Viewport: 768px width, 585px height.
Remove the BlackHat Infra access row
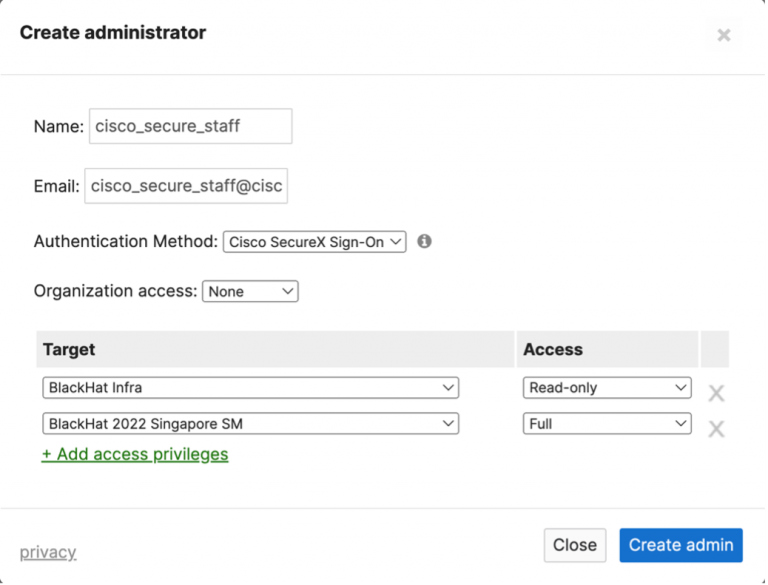716,393
